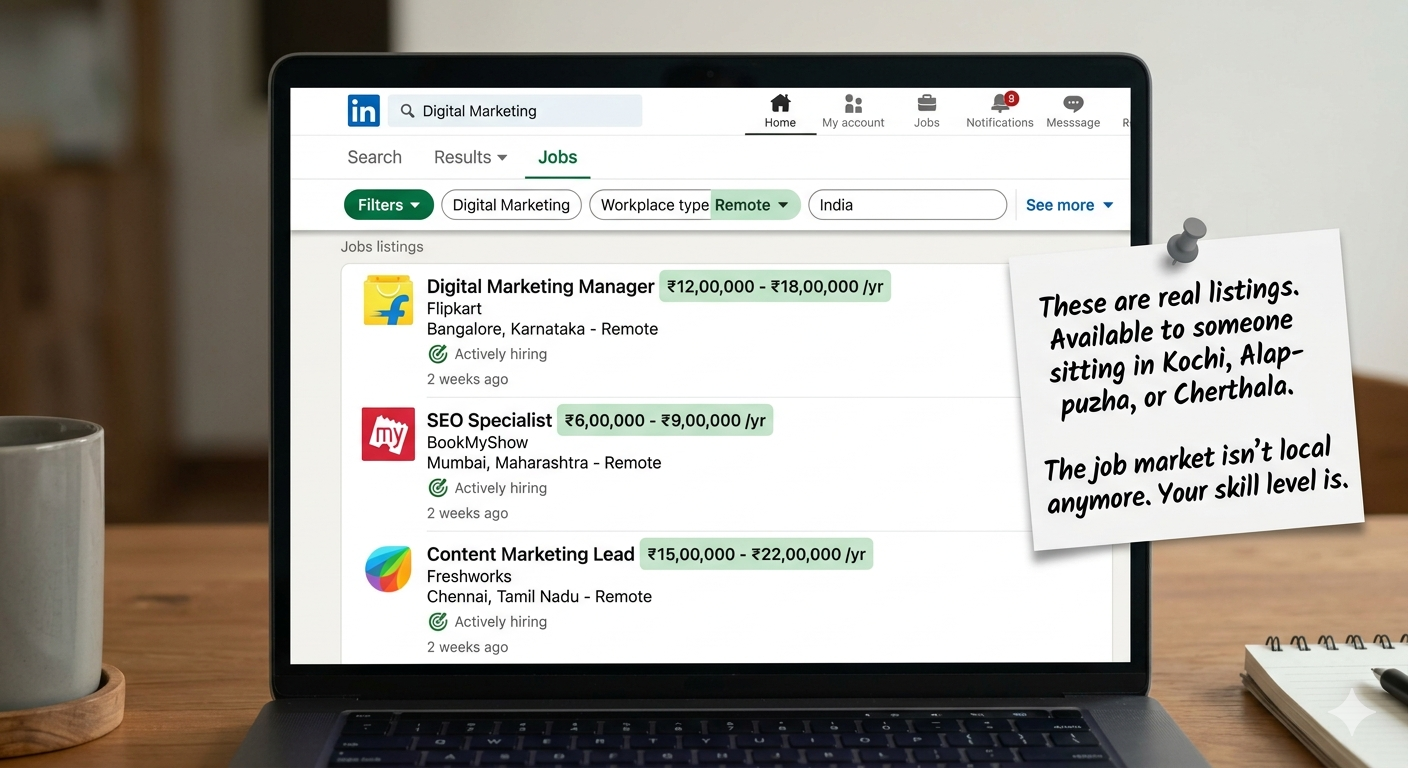
Task: Click the ₹12,00,000 - ₹18,00,000 /yr salary badge
Action: (775, 286)
